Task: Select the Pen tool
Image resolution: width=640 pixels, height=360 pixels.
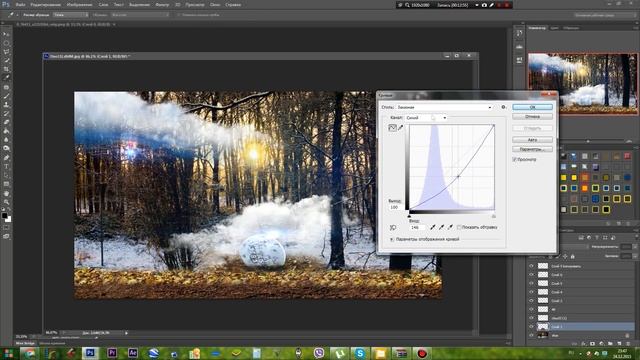Action: coord(6,158)
